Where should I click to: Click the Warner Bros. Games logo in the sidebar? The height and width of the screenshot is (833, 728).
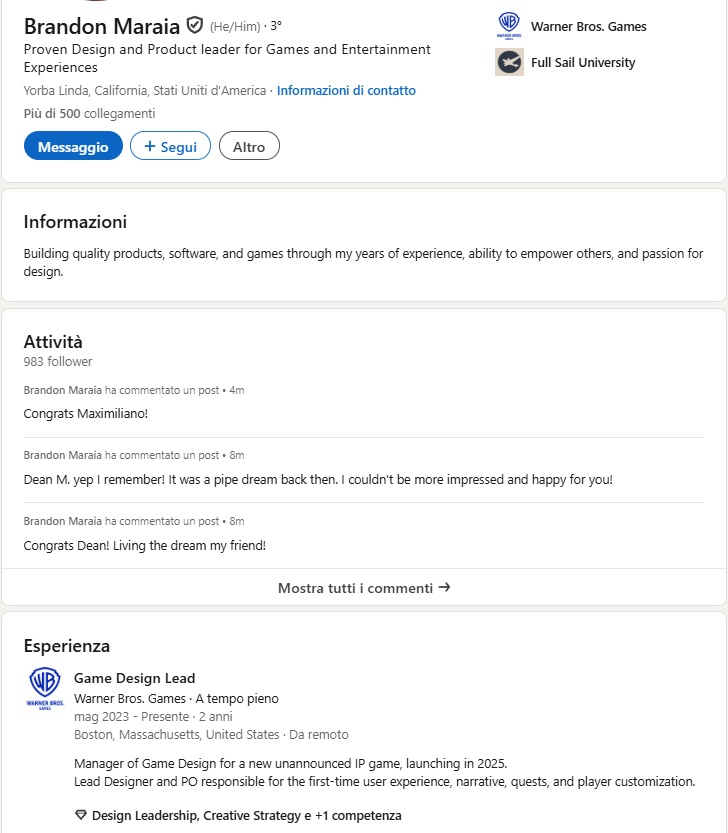pyautogui.click(x=509, y=27)
